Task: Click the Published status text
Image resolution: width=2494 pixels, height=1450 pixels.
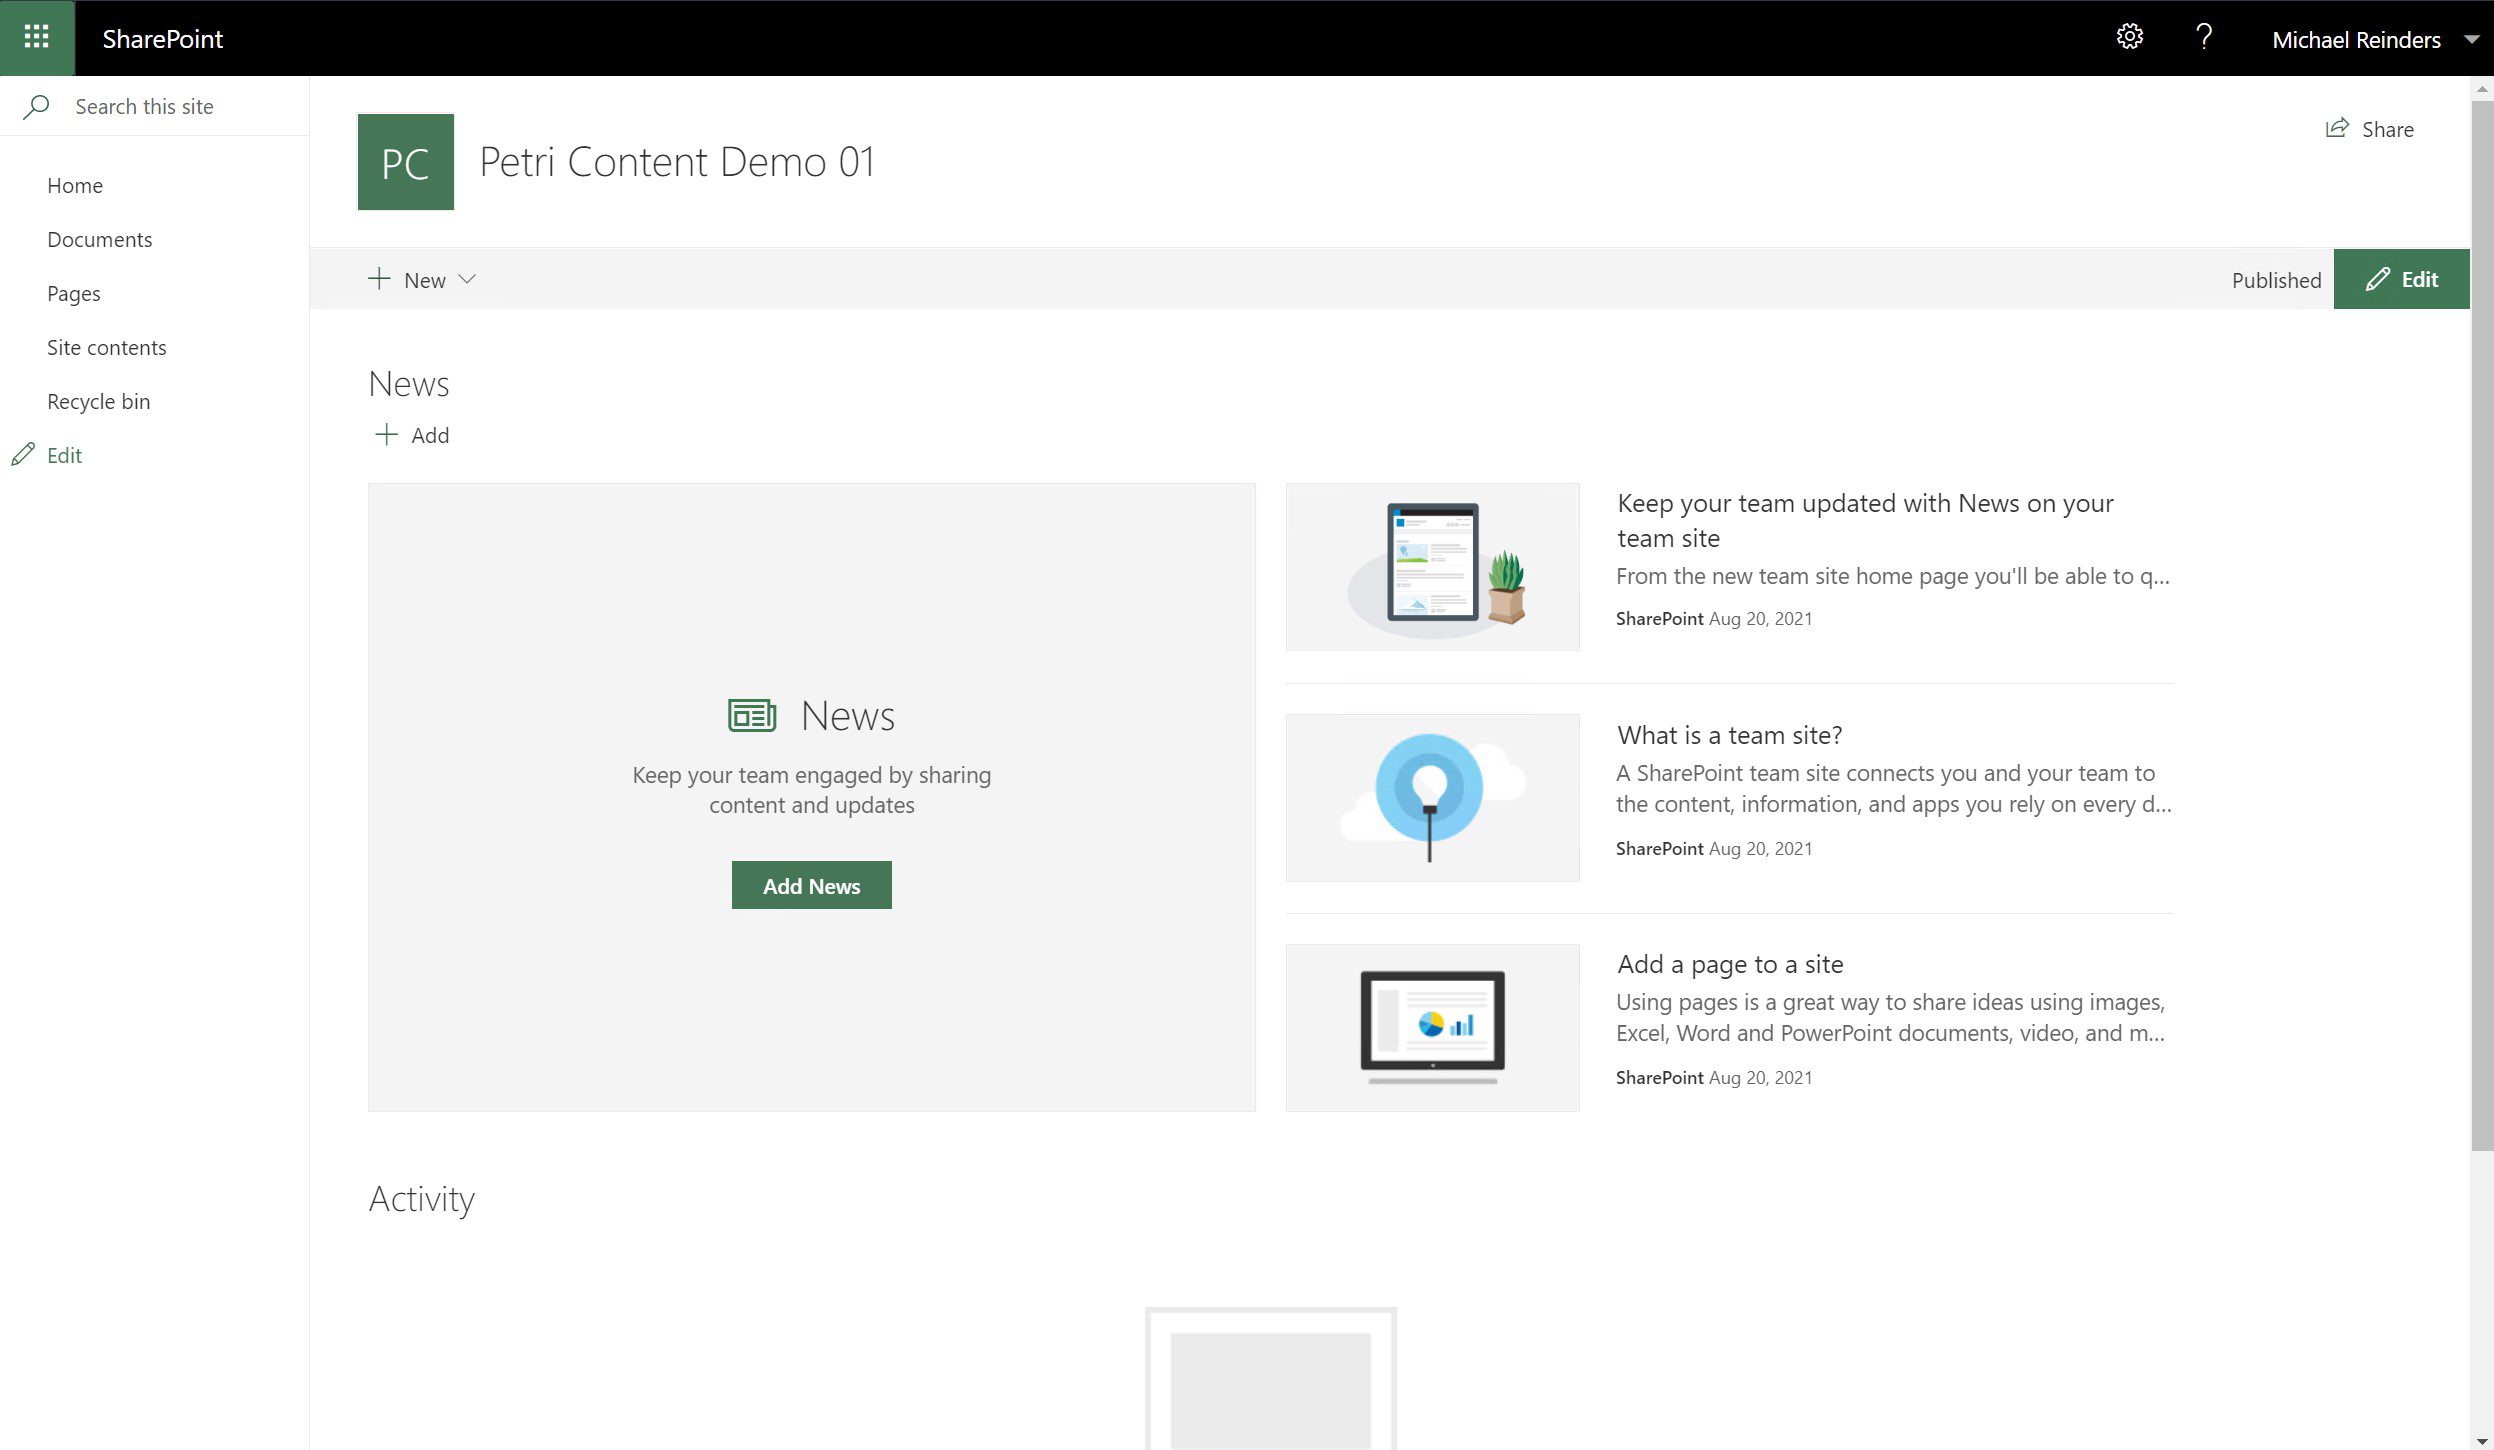Action: tap(2276, 280)
